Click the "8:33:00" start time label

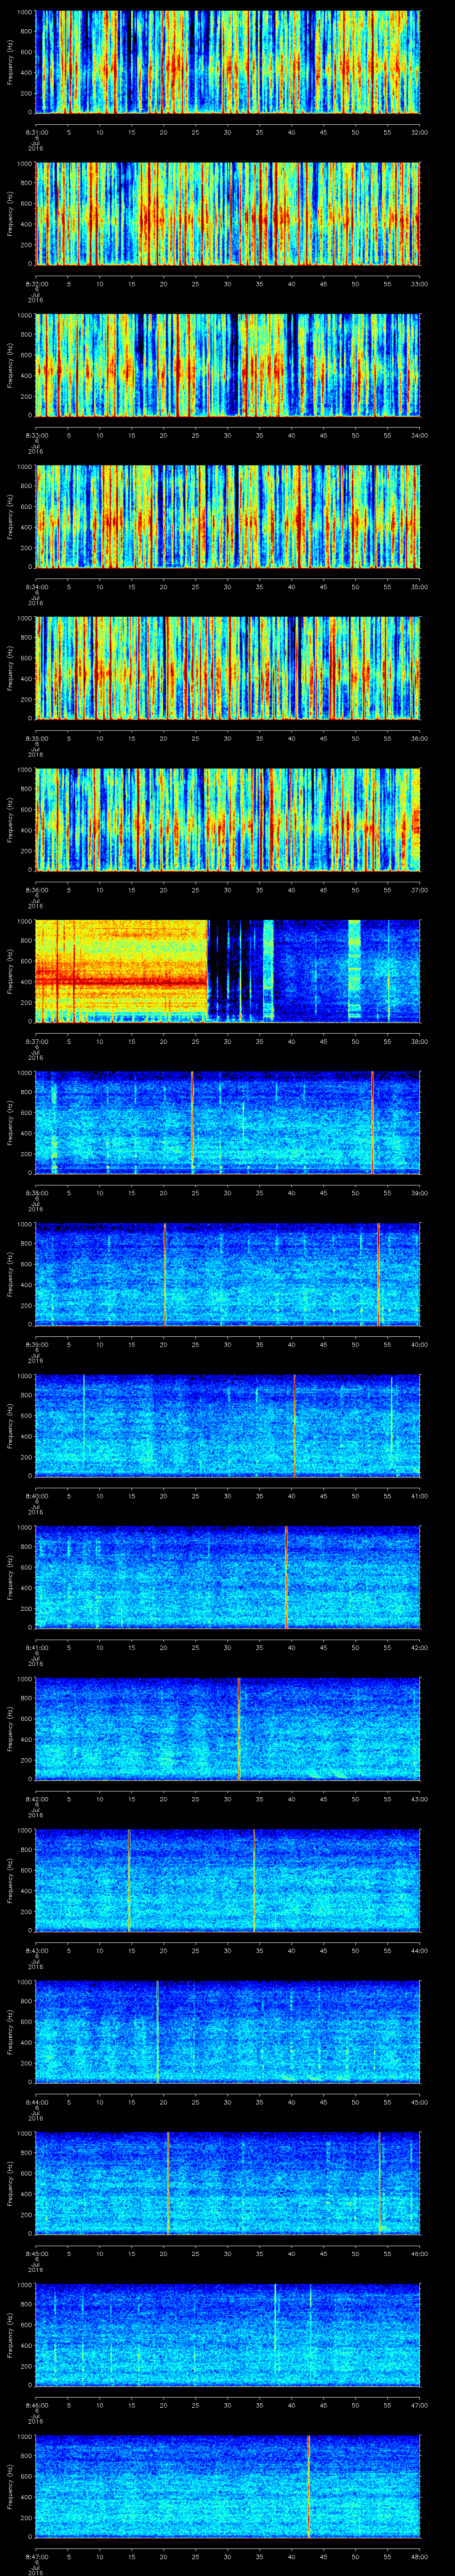(36, 435)
